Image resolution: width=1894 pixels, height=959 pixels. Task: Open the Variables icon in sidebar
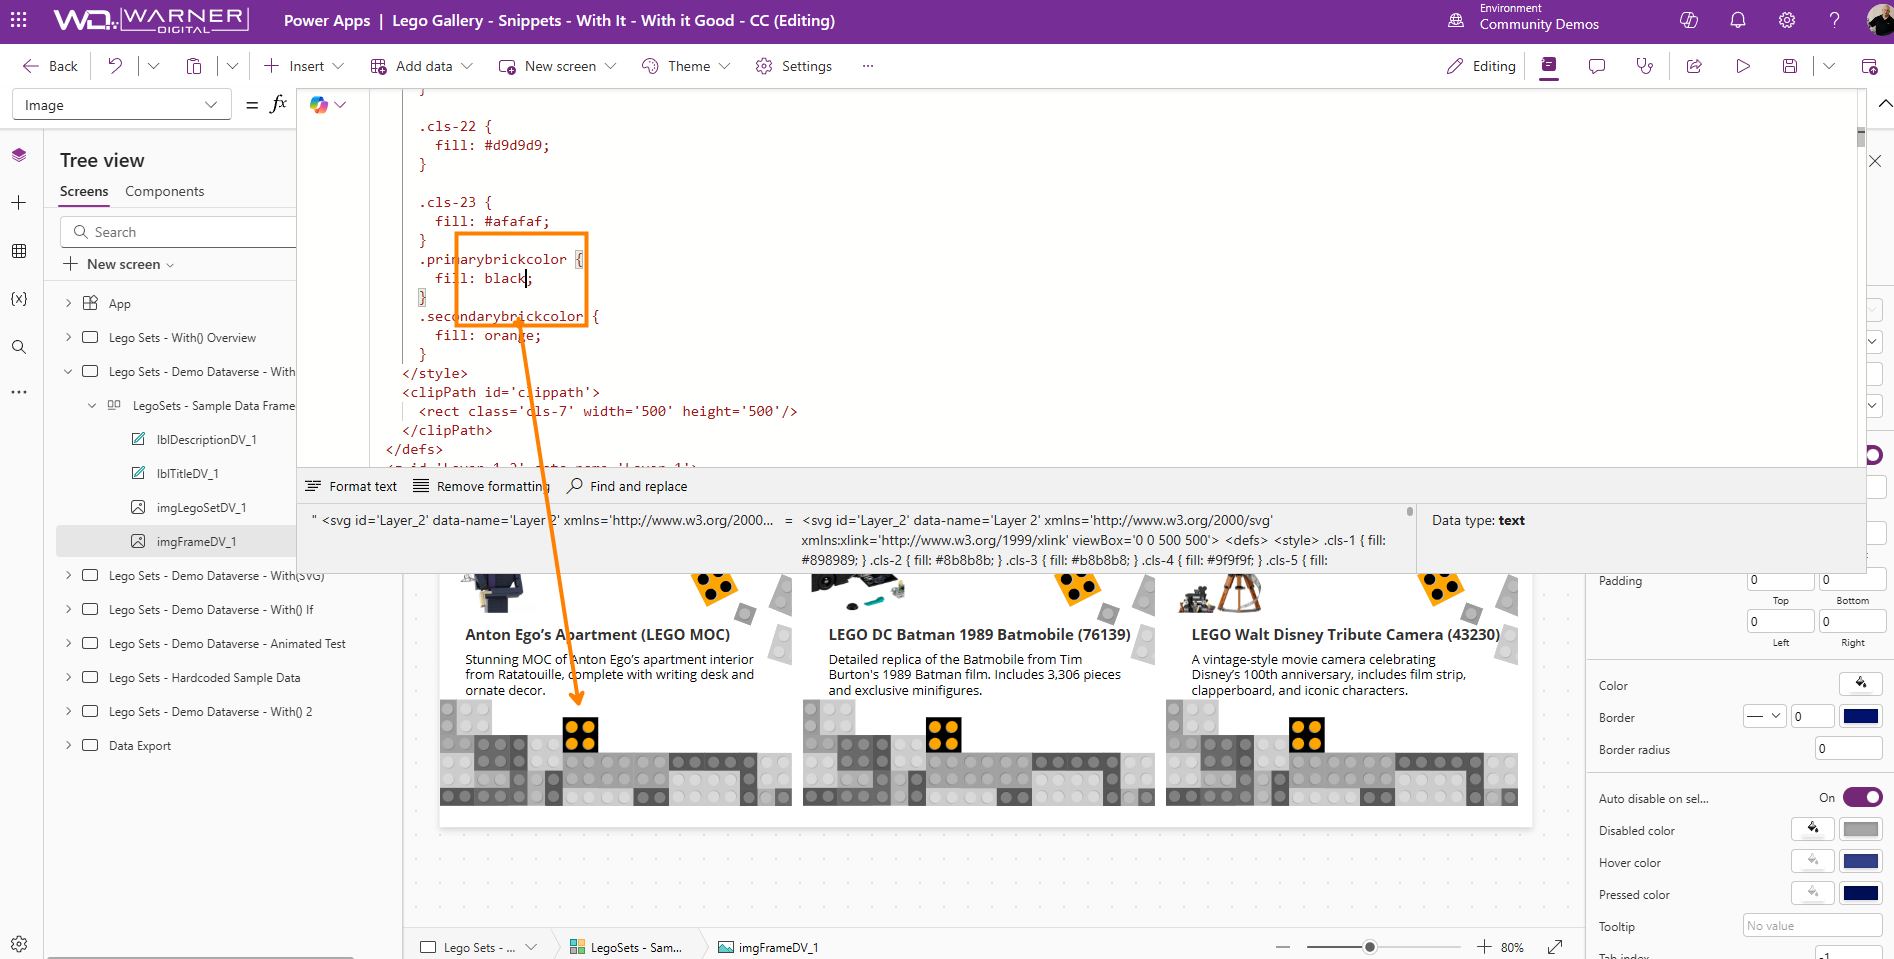coord(19,299)
